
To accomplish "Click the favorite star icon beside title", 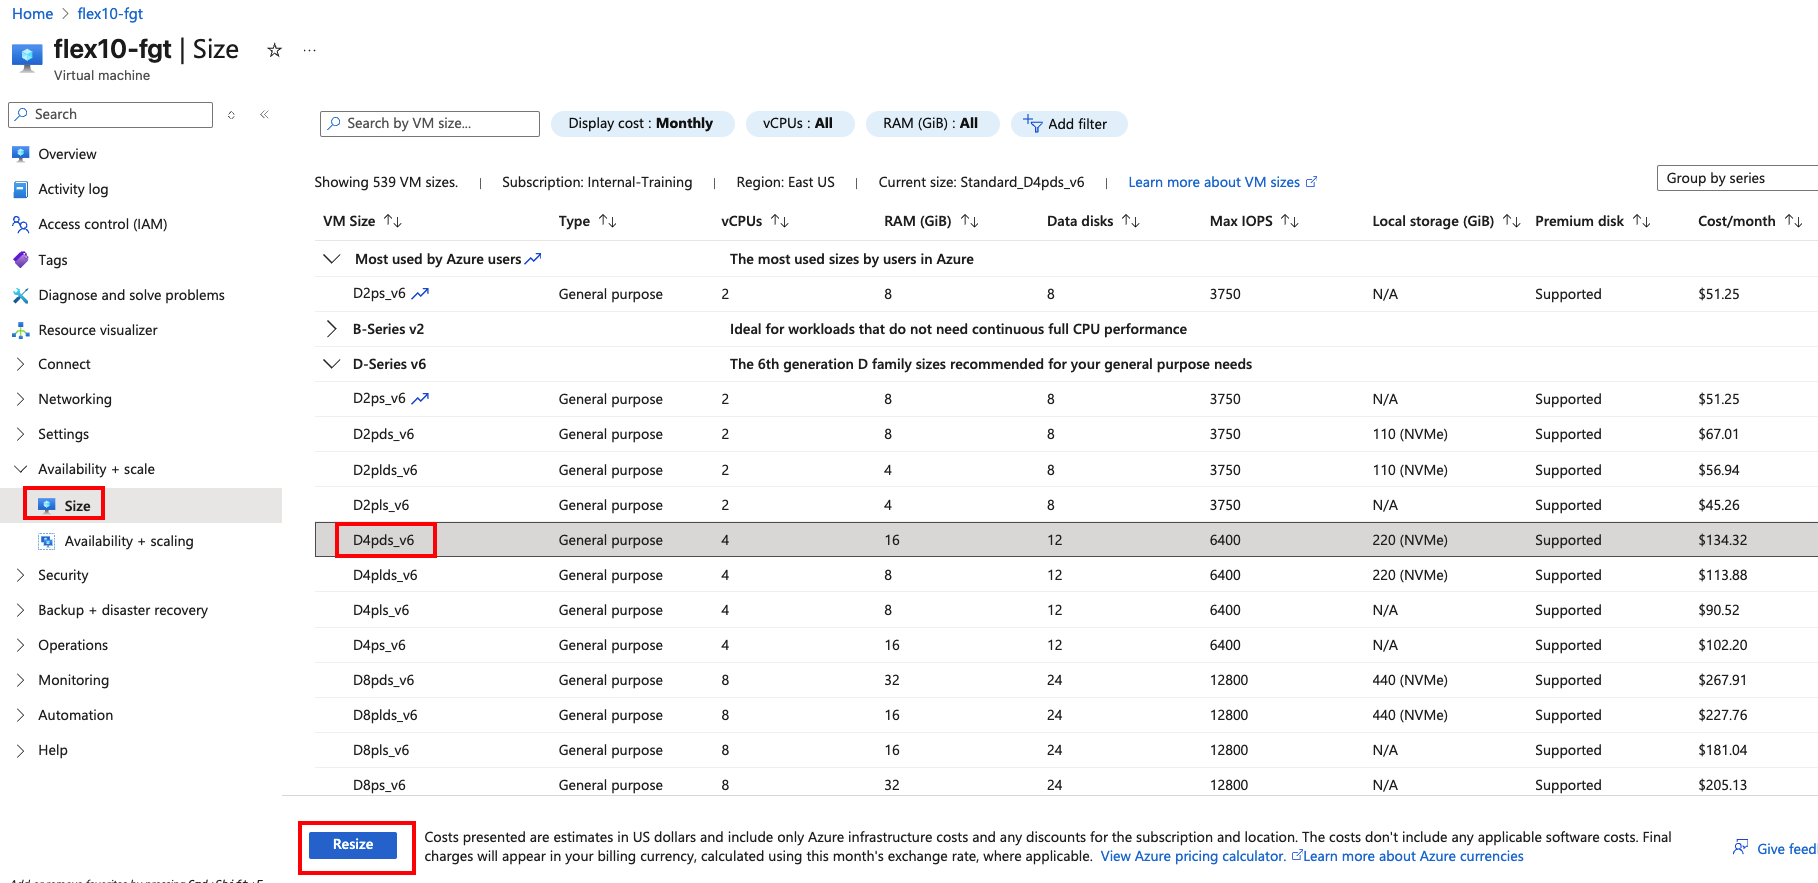I will click(274, 50).
